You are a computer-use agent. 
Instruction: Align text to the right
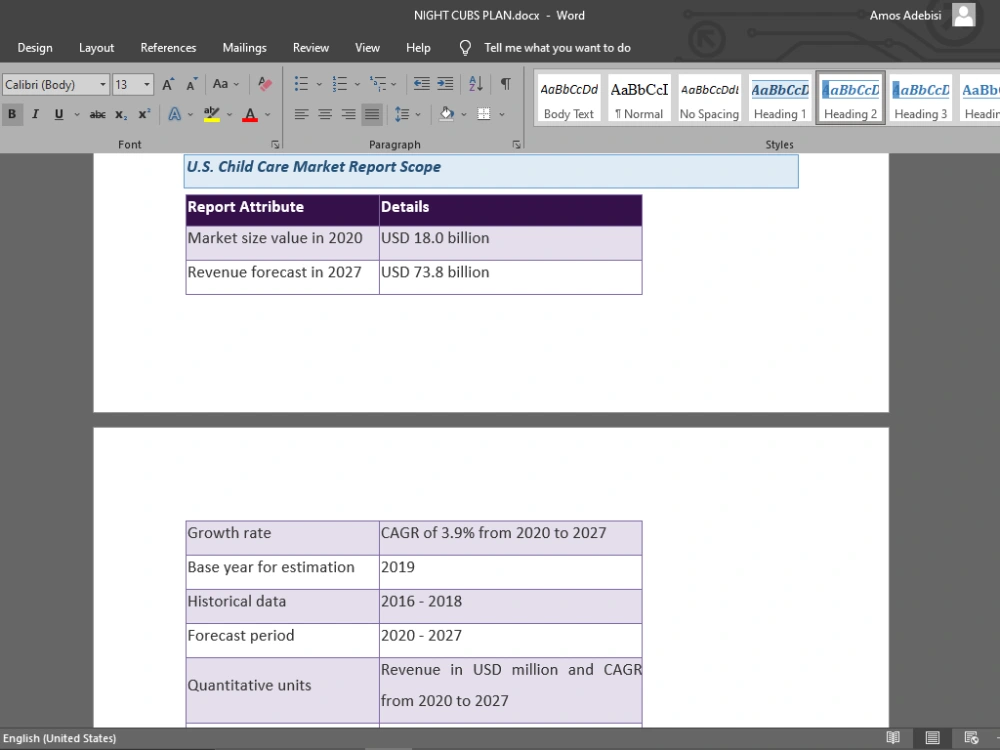[348, 115]
